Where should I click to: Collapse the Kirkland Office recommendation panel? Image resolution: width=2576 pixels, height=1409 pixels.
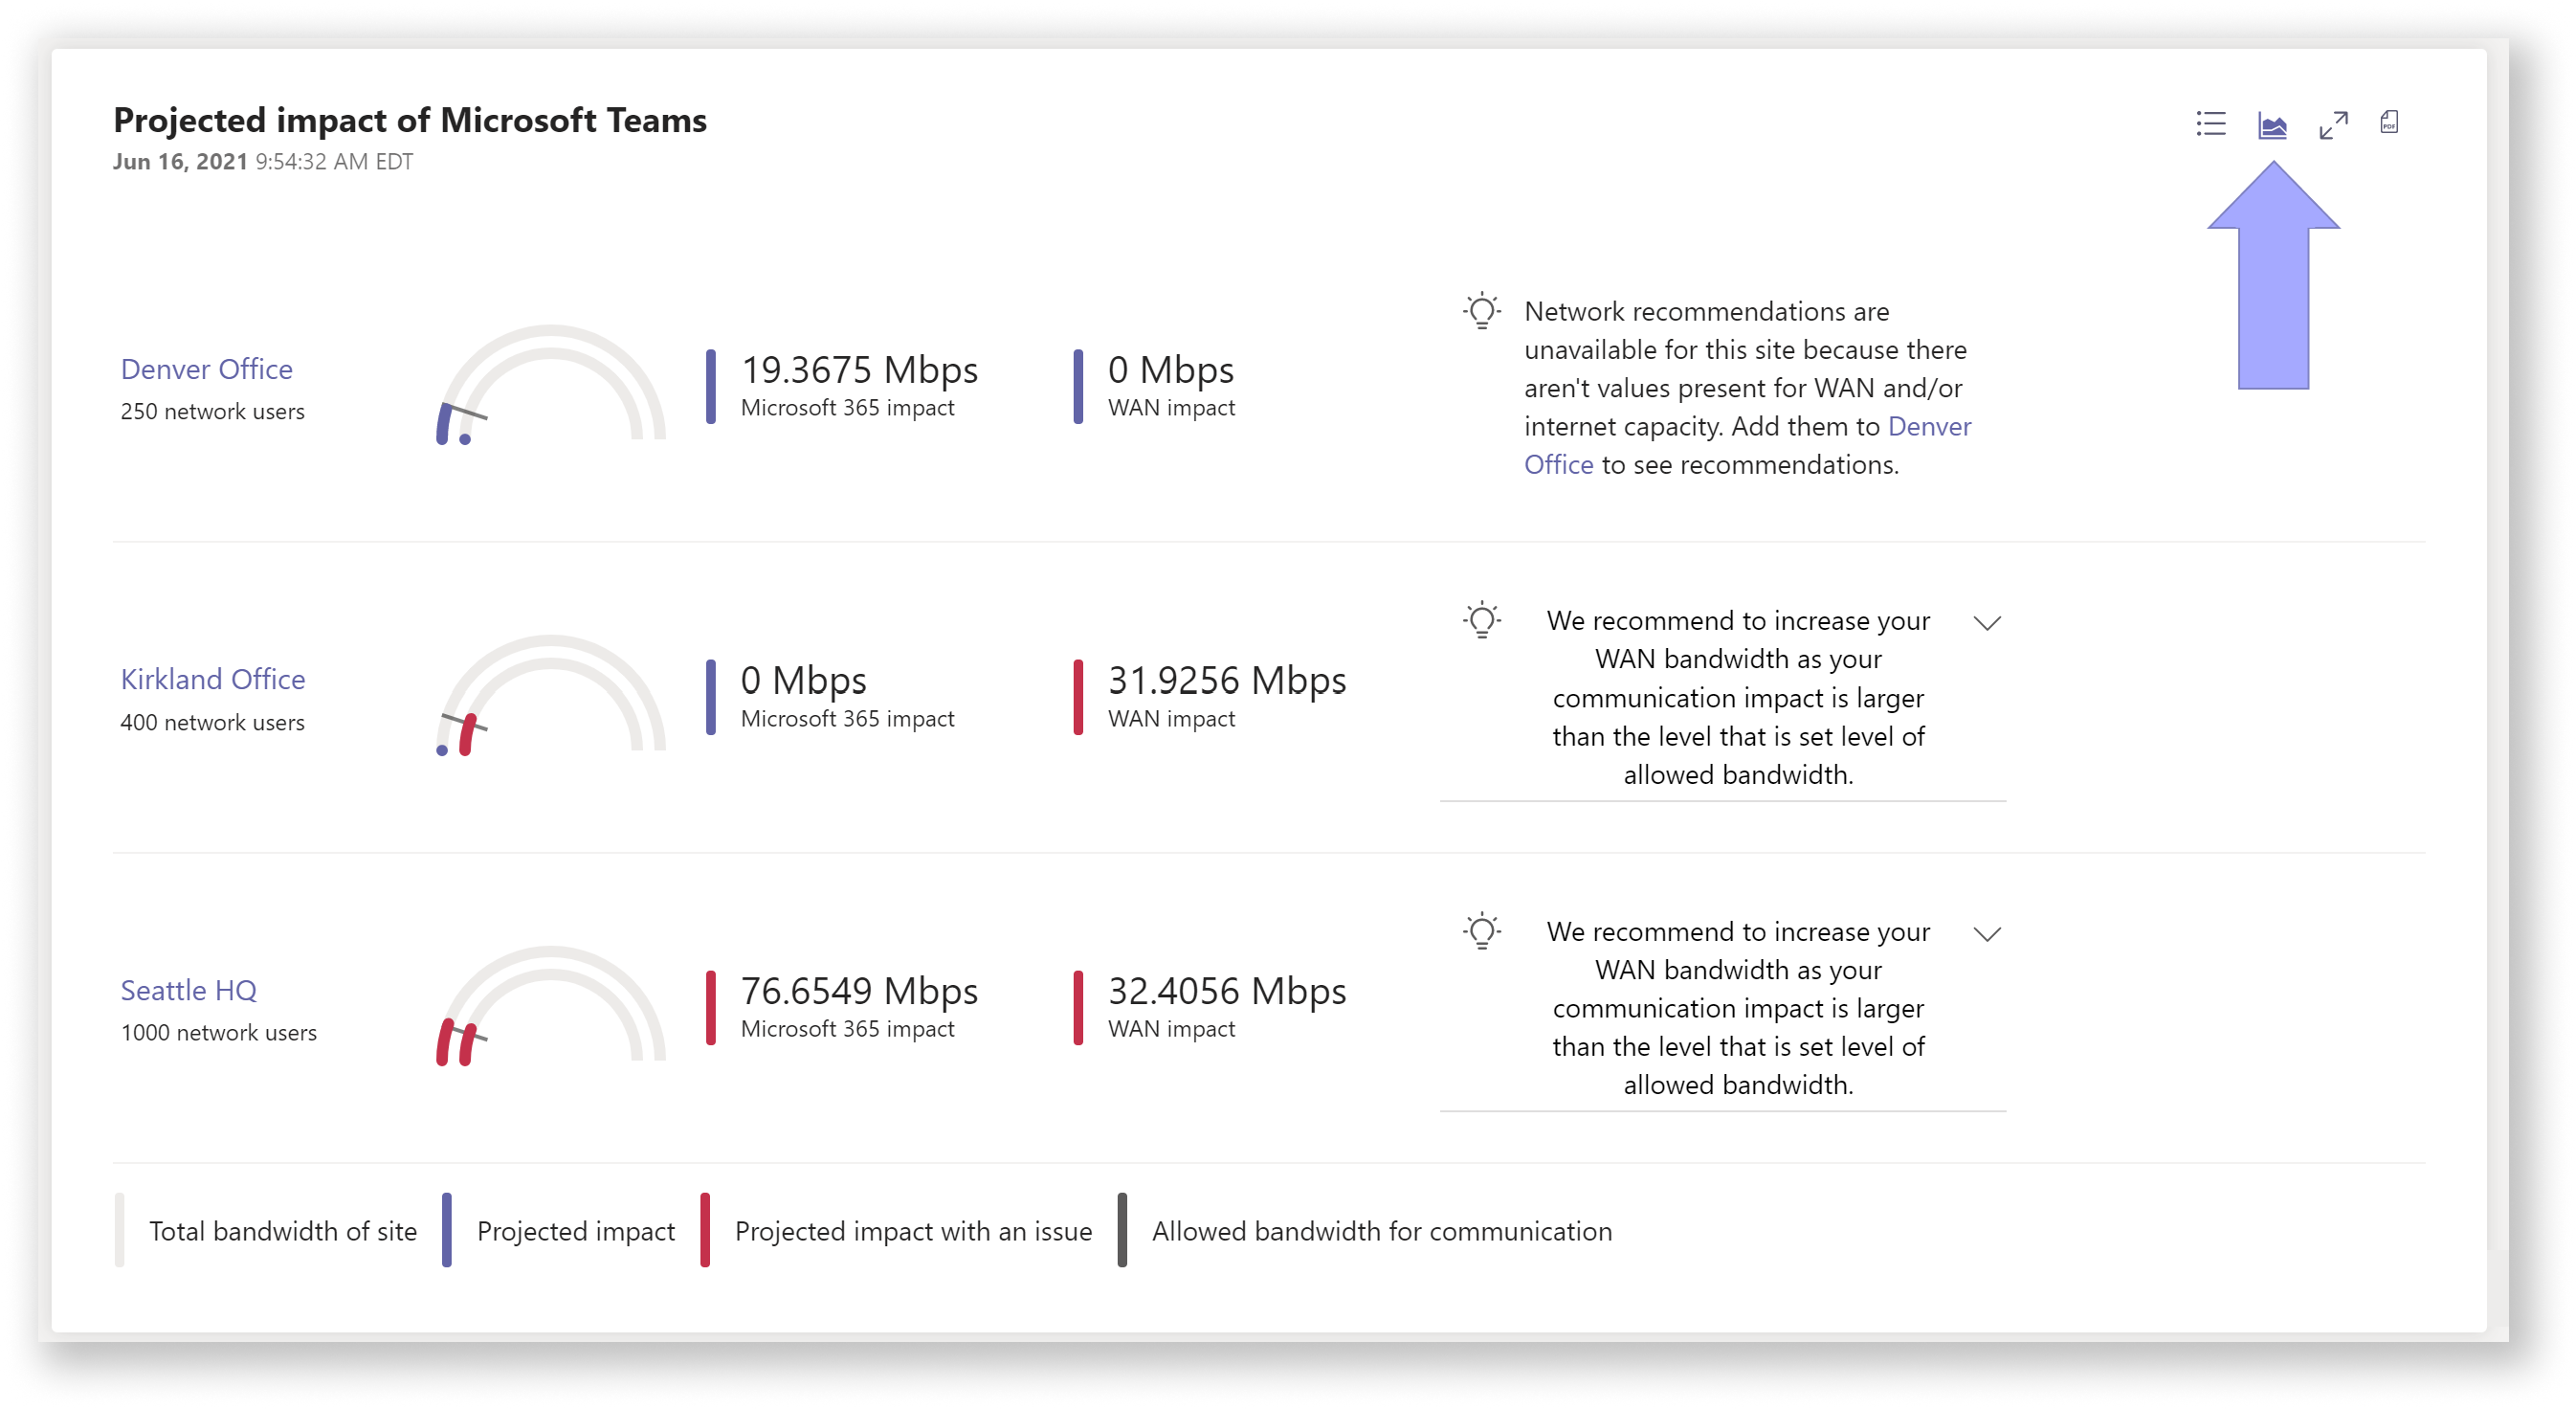pos(1991,621)
